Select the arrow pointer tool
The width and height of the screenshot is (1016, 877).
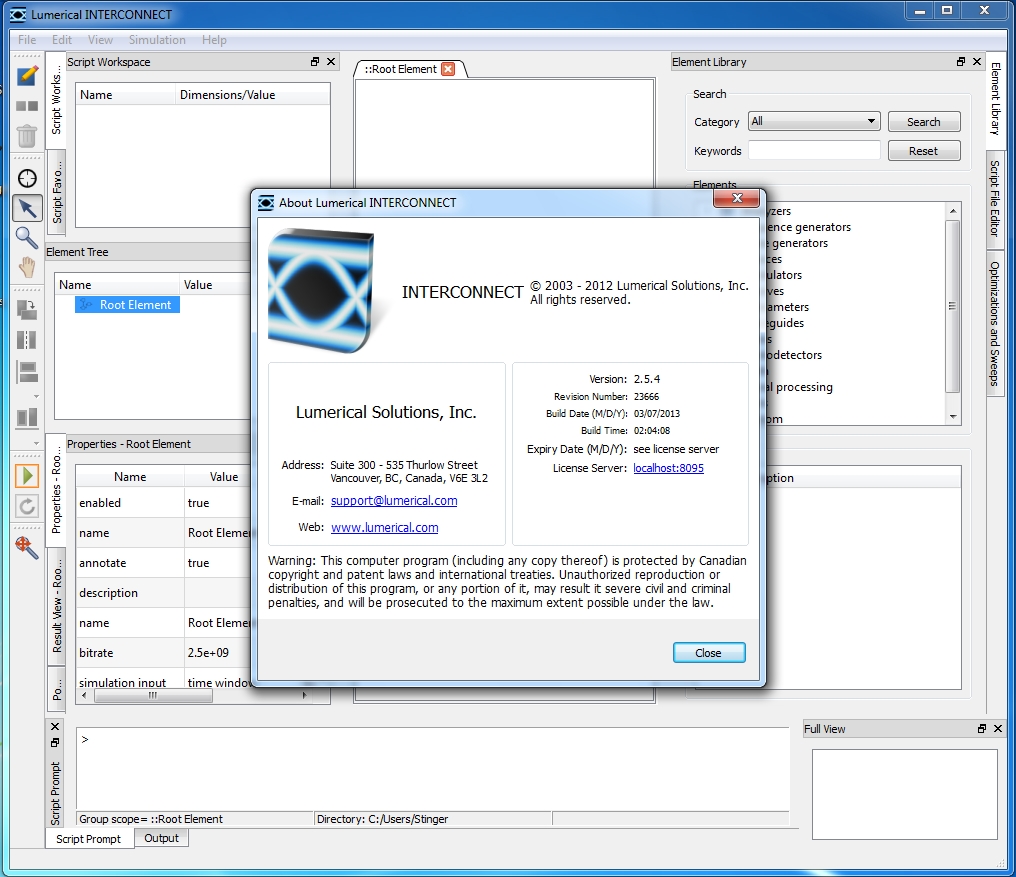[x=27, y=208]
